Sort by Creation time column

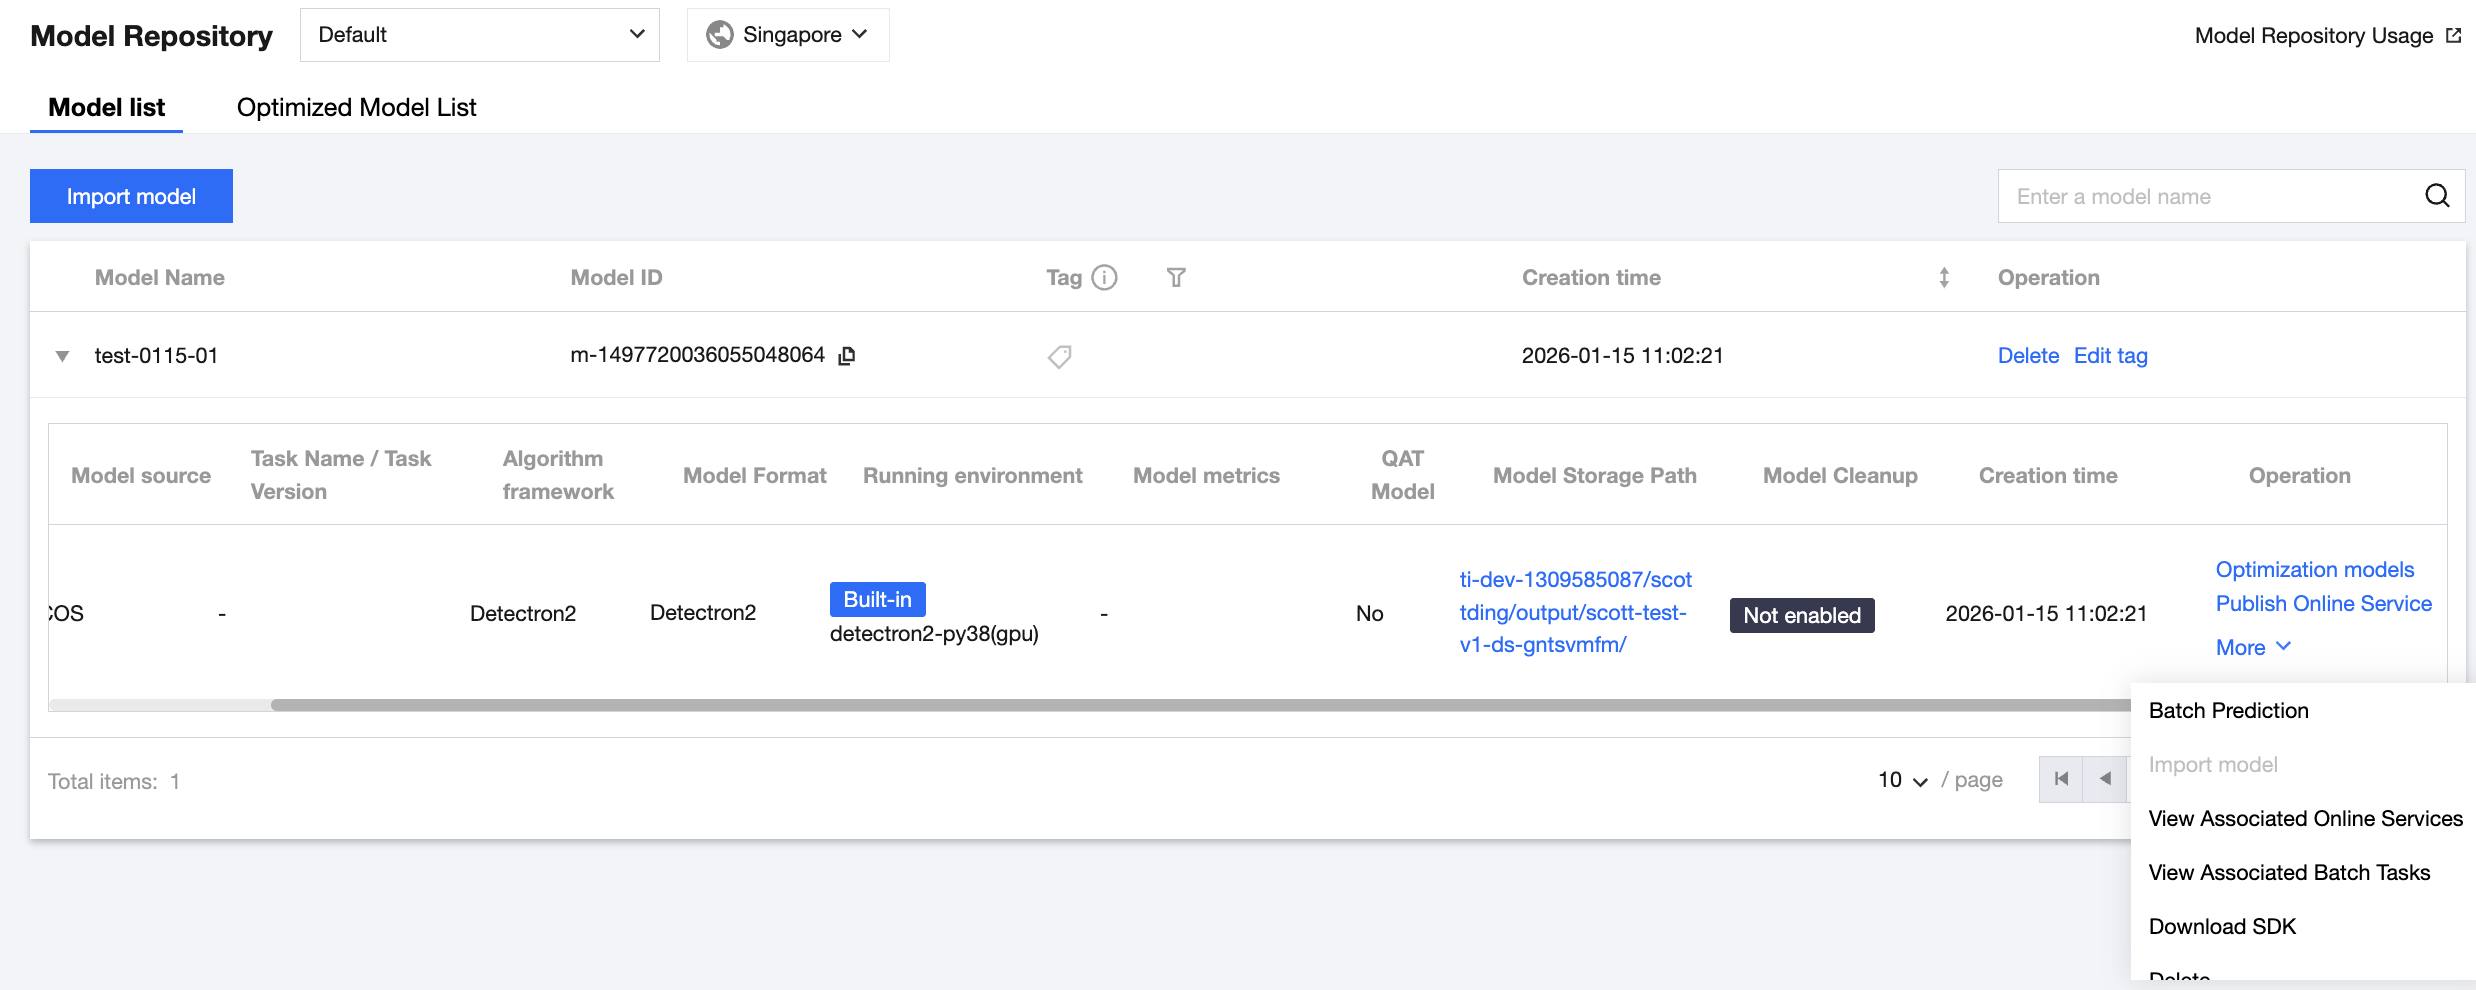click(x=1943, y=278)
